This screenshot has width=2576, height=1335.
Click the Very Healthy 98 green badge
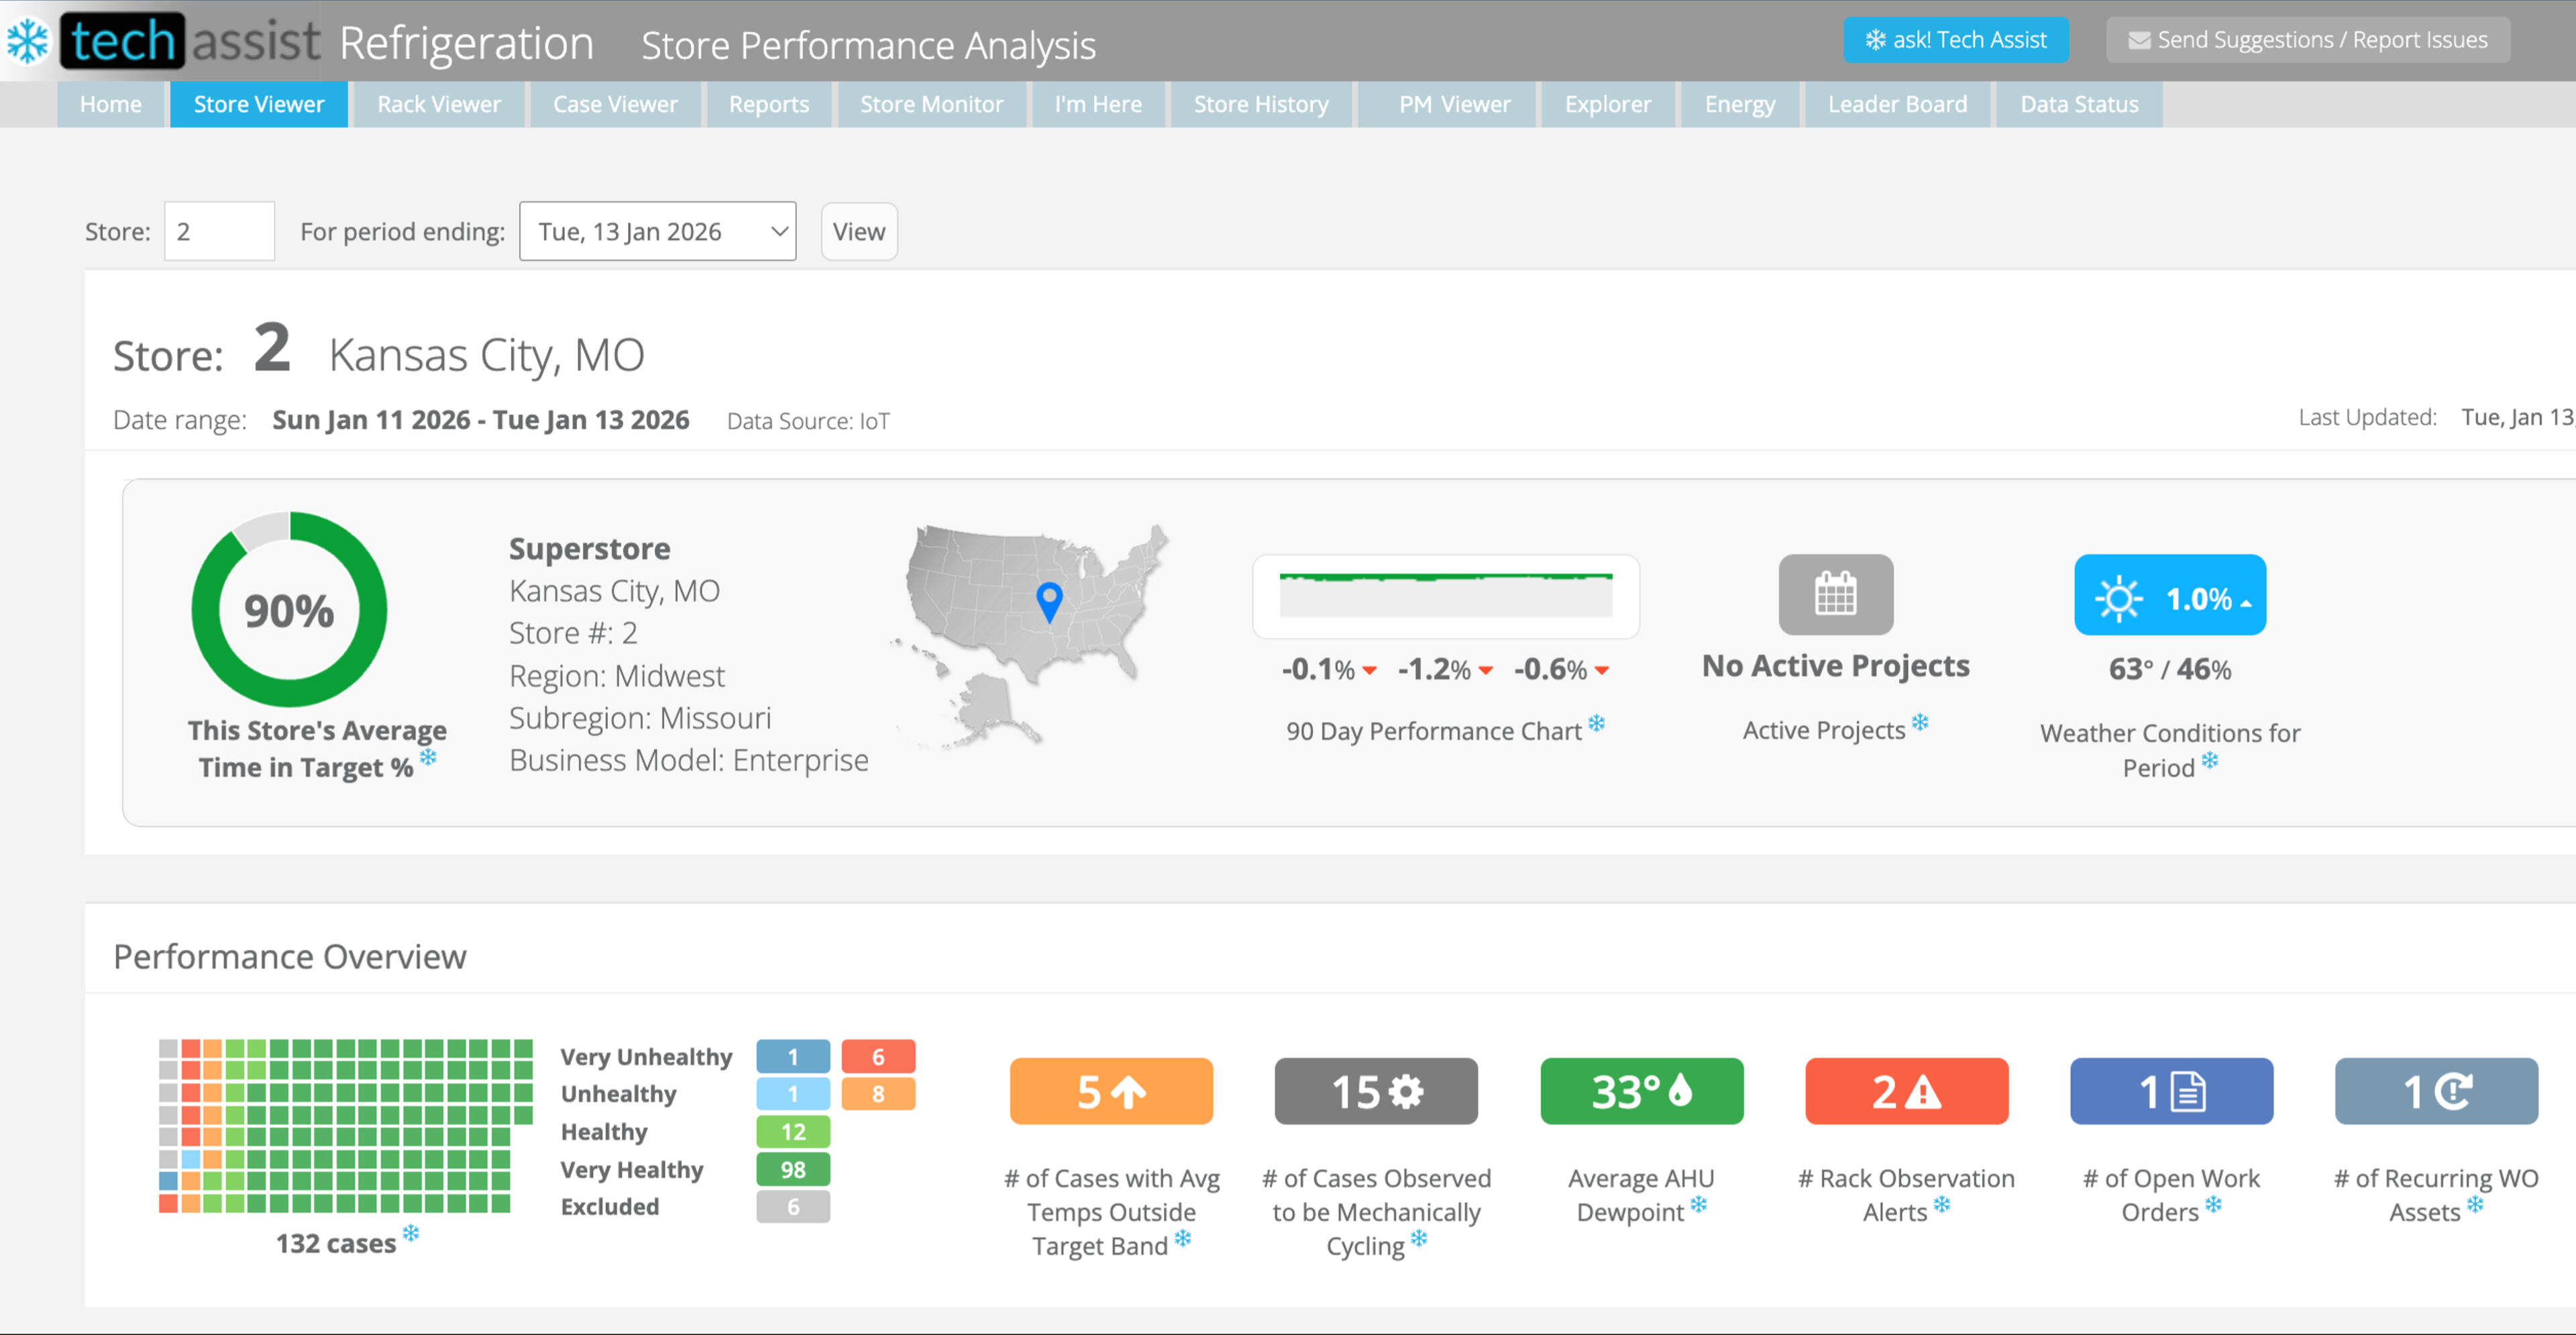pyautogui.click(x=792, y=1169)
